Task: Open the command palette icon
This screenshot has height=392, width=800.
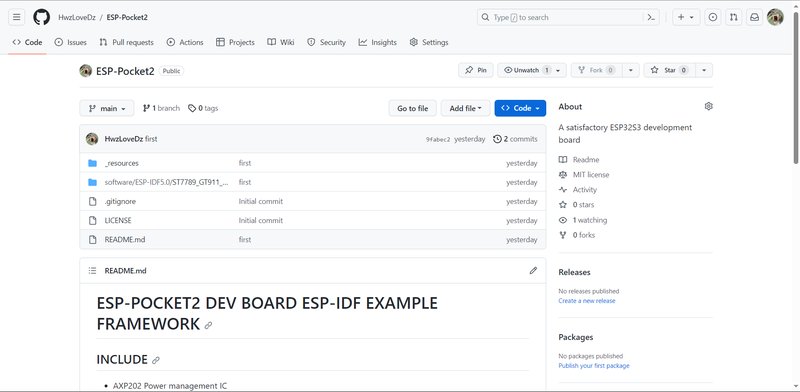Action: 651,17
